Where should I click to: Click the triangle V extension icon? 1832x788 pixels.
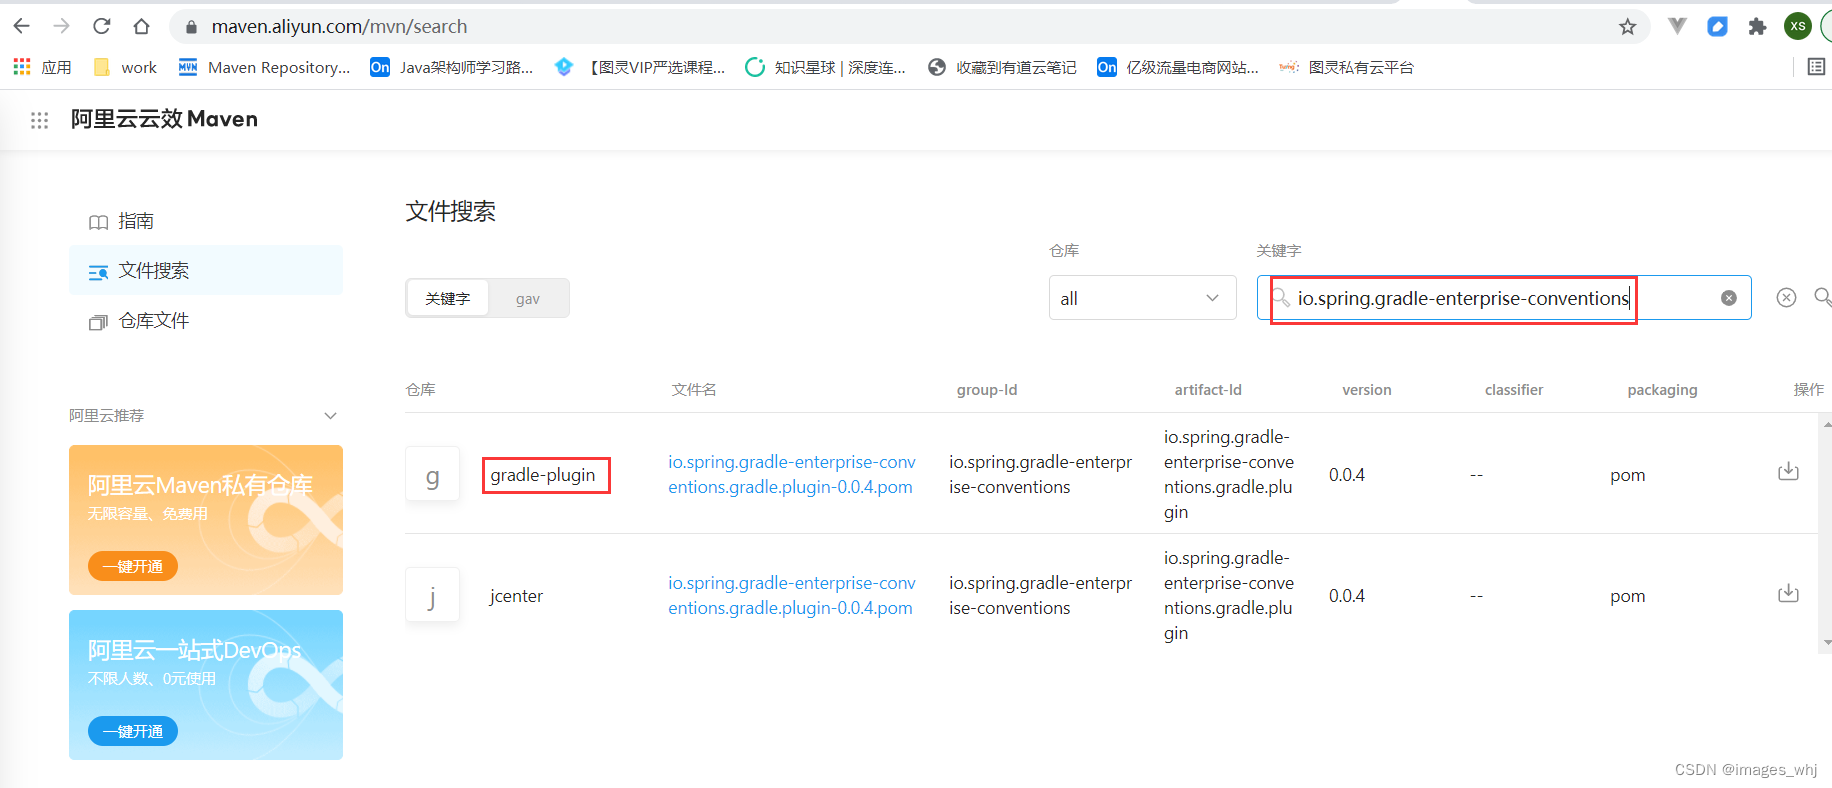(x=1677, y=27)
